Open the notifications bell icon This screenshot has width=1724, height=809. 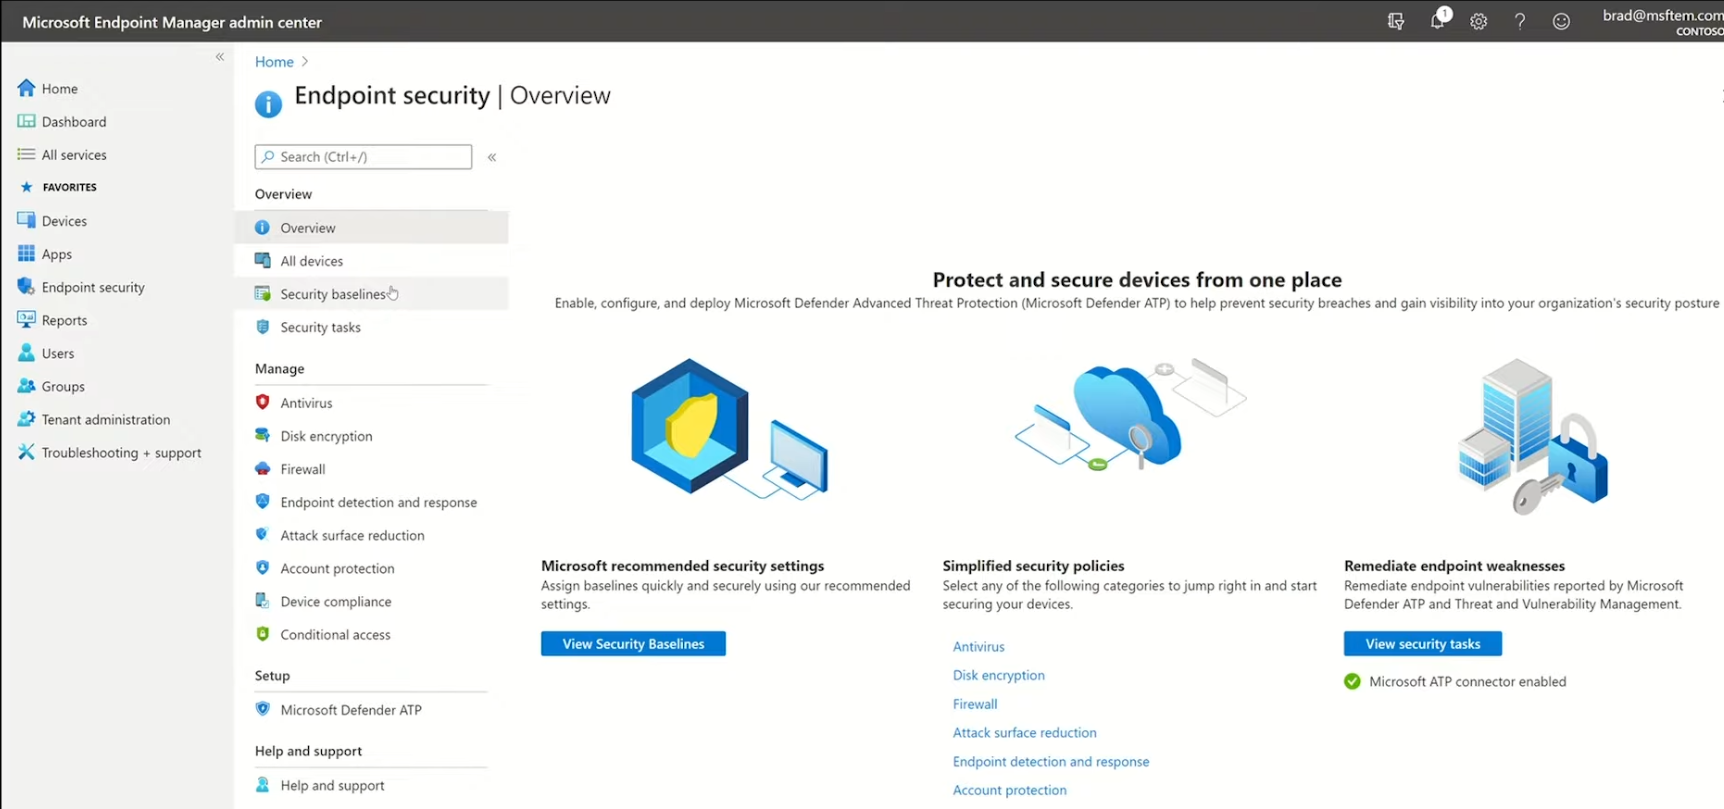1437,21
